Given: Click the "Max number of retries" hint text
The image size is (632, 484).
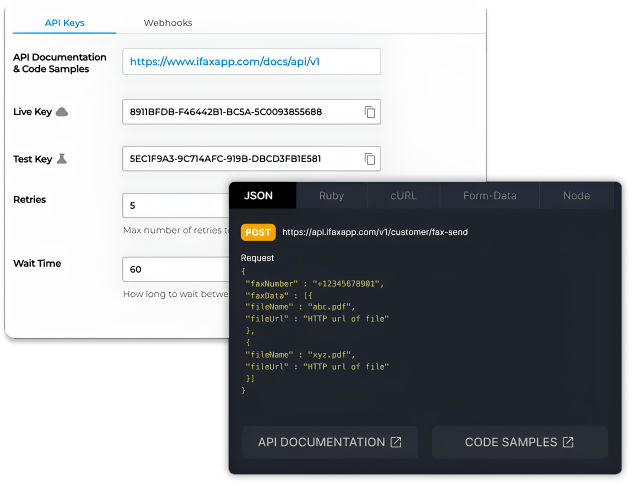Looking at the screenshot, I should [x=176, y=230].
